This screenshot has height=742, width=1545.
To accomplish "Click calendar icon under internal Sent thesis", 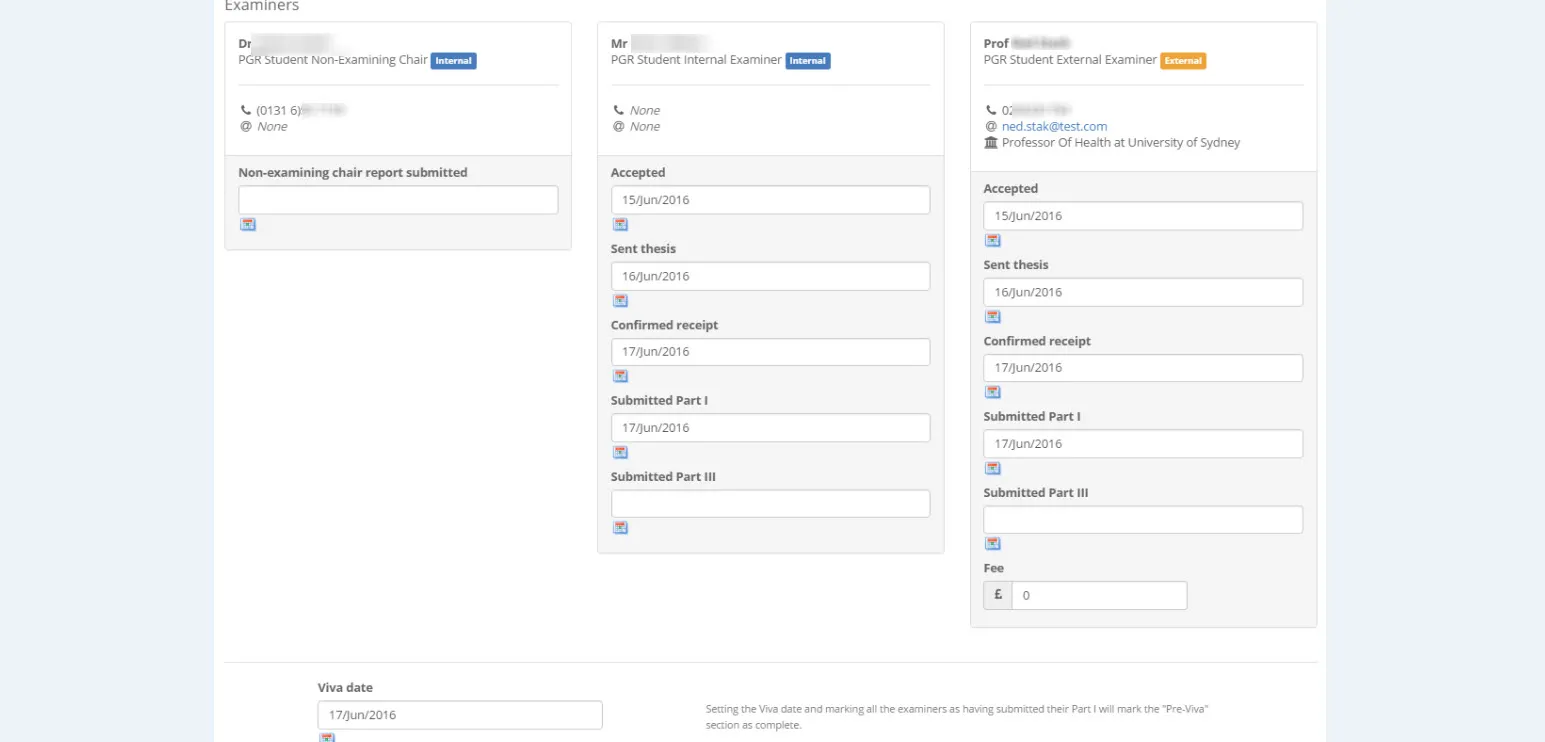I will point(620,301).
